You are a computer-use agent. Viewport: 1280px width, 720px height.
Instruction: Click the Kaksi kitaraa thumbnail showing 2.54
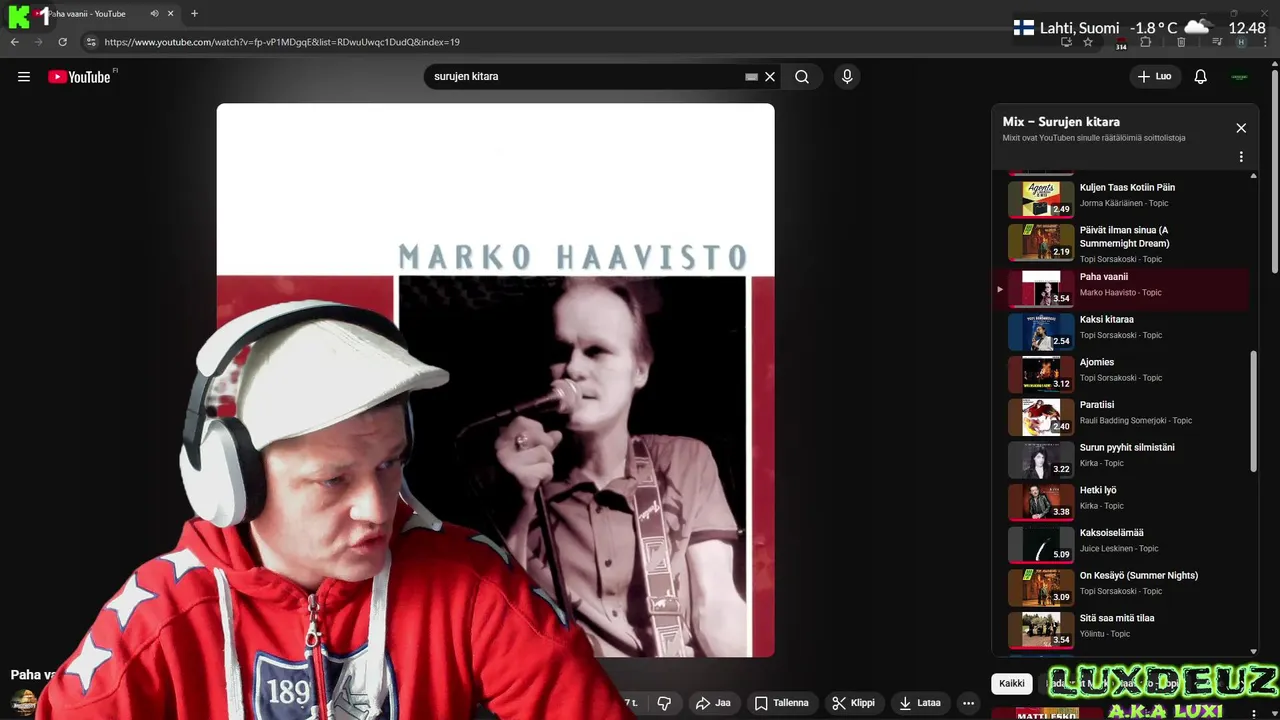[1041, 332]
